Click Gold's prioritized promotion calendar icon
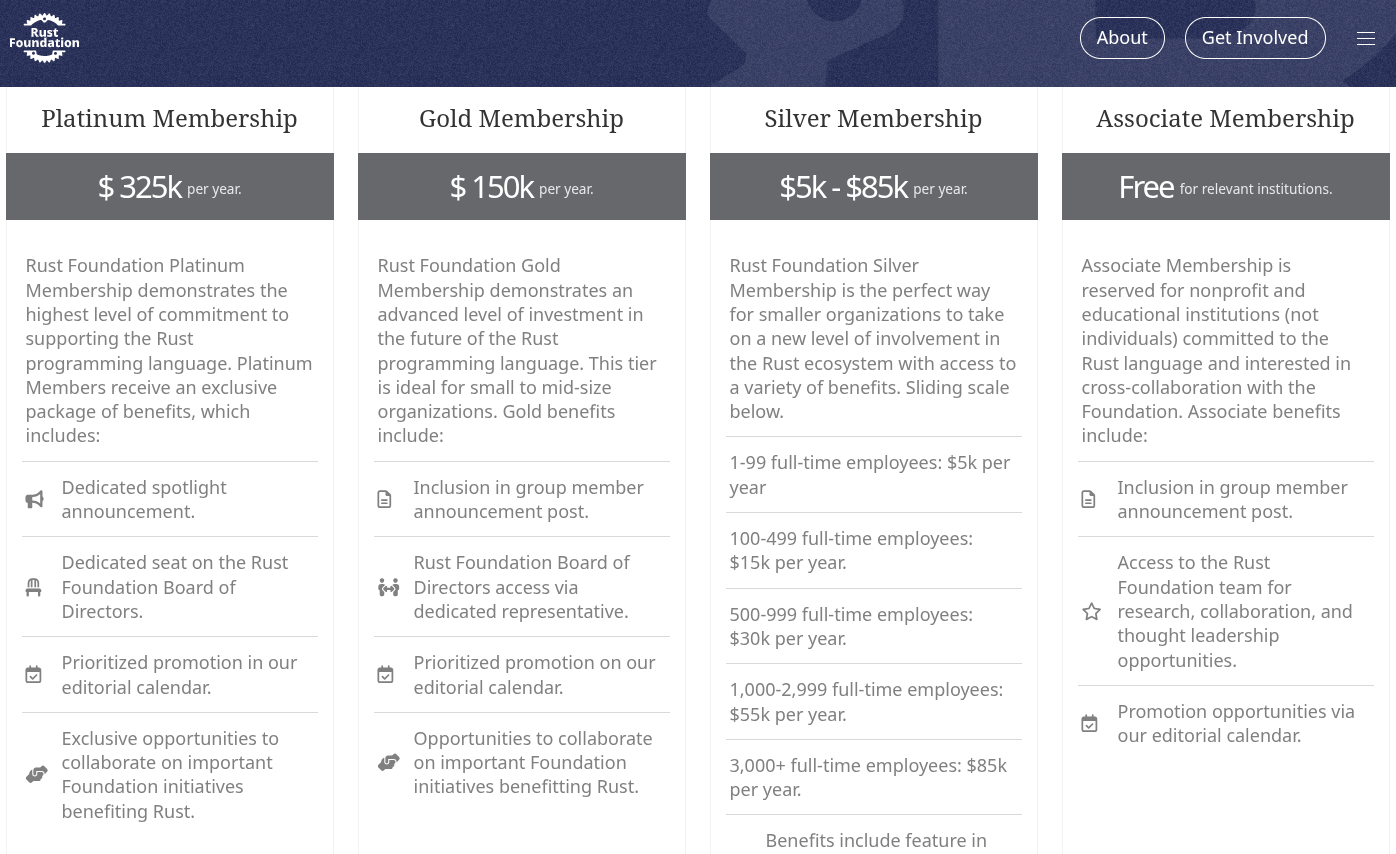1396x854 pixels. (385, 674)
